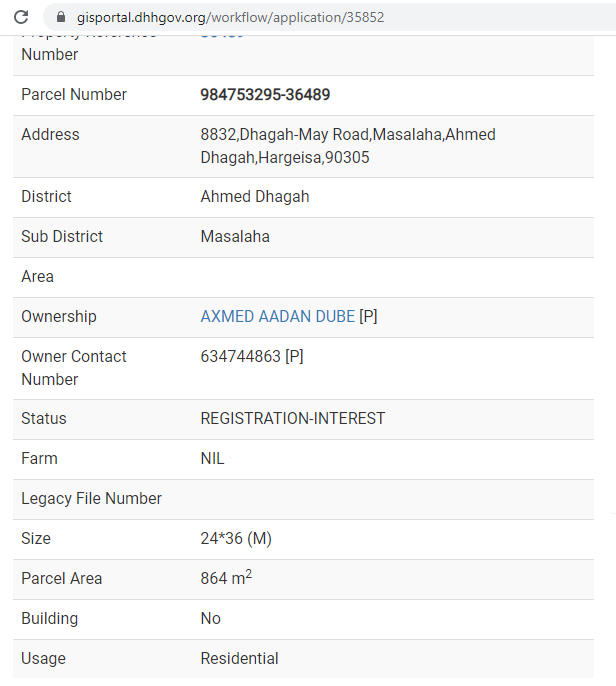616x686 pixels.
Task: Click the owner contact number 634744863
Action: point(240,356)
